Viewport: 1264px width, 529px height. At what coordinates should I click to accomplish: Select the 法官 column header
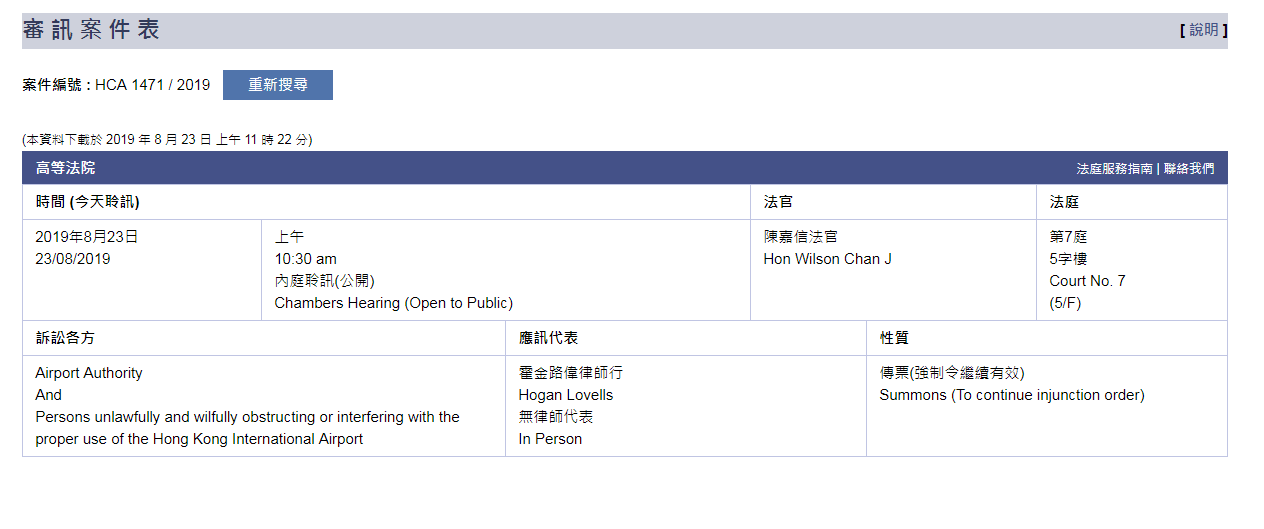point(778,202)
